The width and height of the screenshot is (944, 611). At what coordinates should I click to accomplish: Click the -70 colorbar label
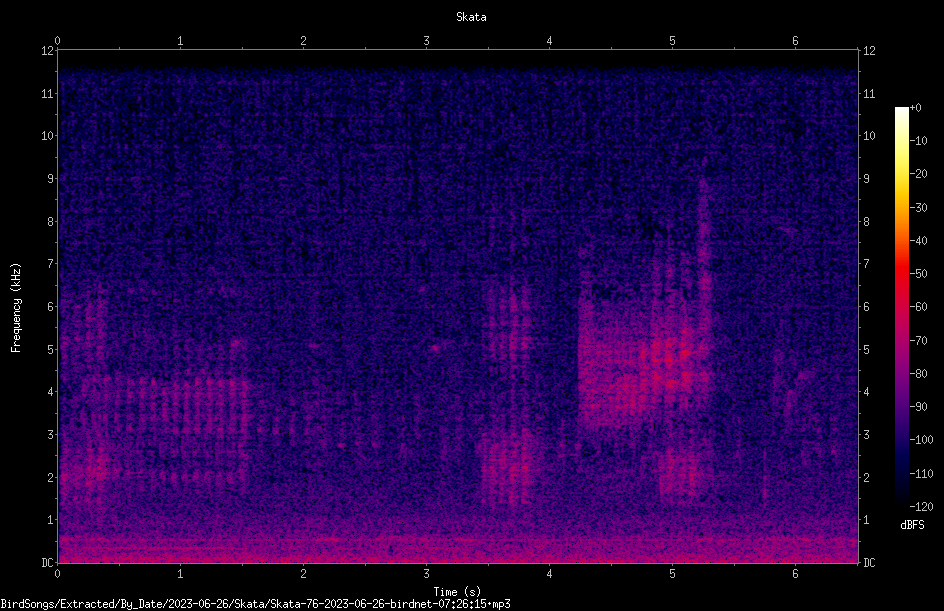tap(918, 341)
